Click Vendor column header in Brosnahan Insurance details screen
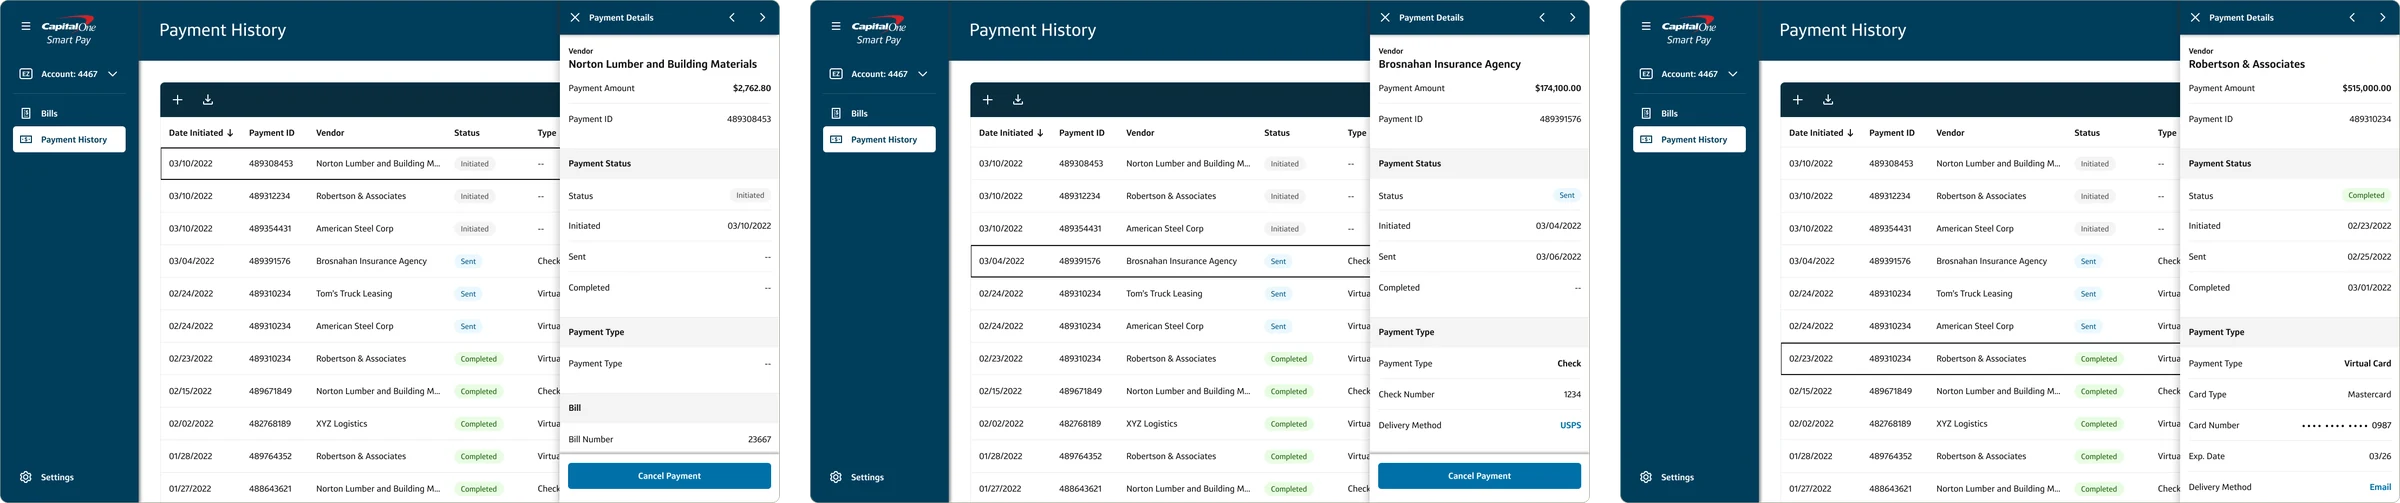Viewport: 2400px width, 503px height. (1140, 133)
